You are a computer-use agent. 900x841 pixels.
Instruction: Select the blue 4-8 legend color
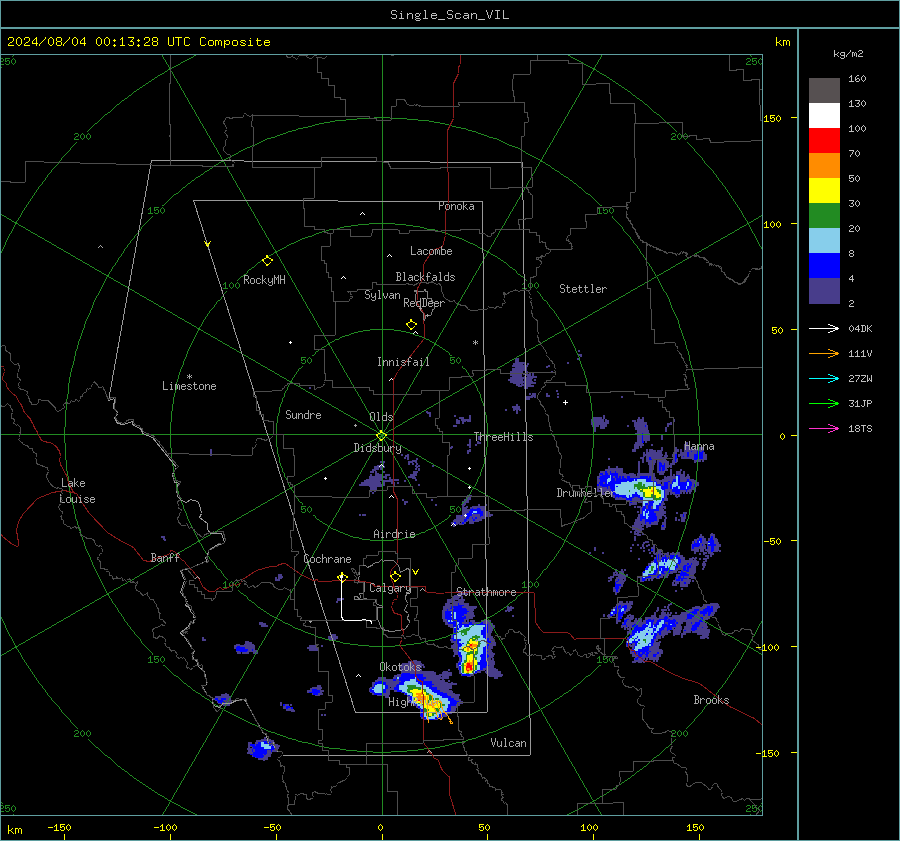(x=824, y=266)
